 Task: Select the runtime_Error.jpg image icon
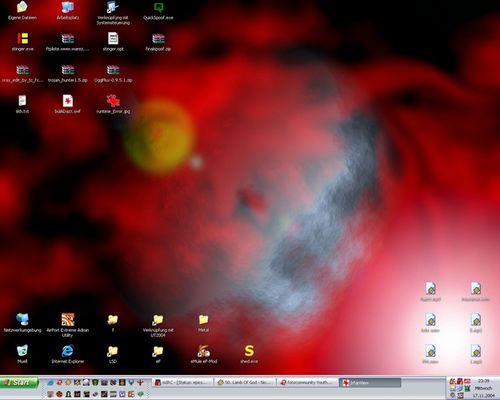pos(113,104)
